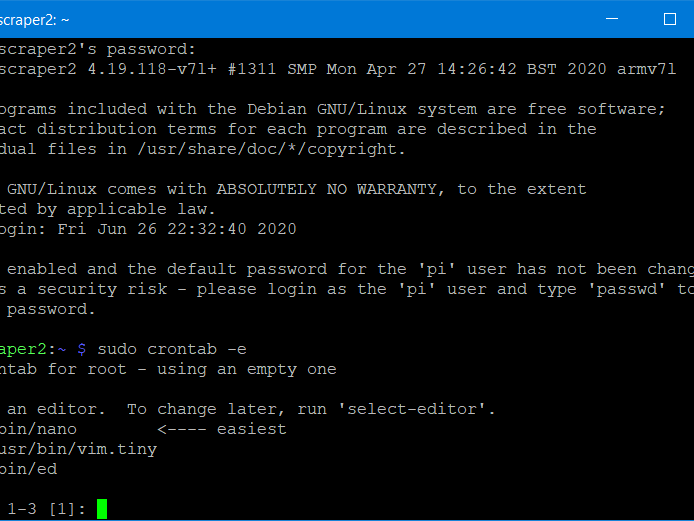
Task: Click the 'ABSOLUTELY NO WARRANTY' text
Action: tap(327, 189)
